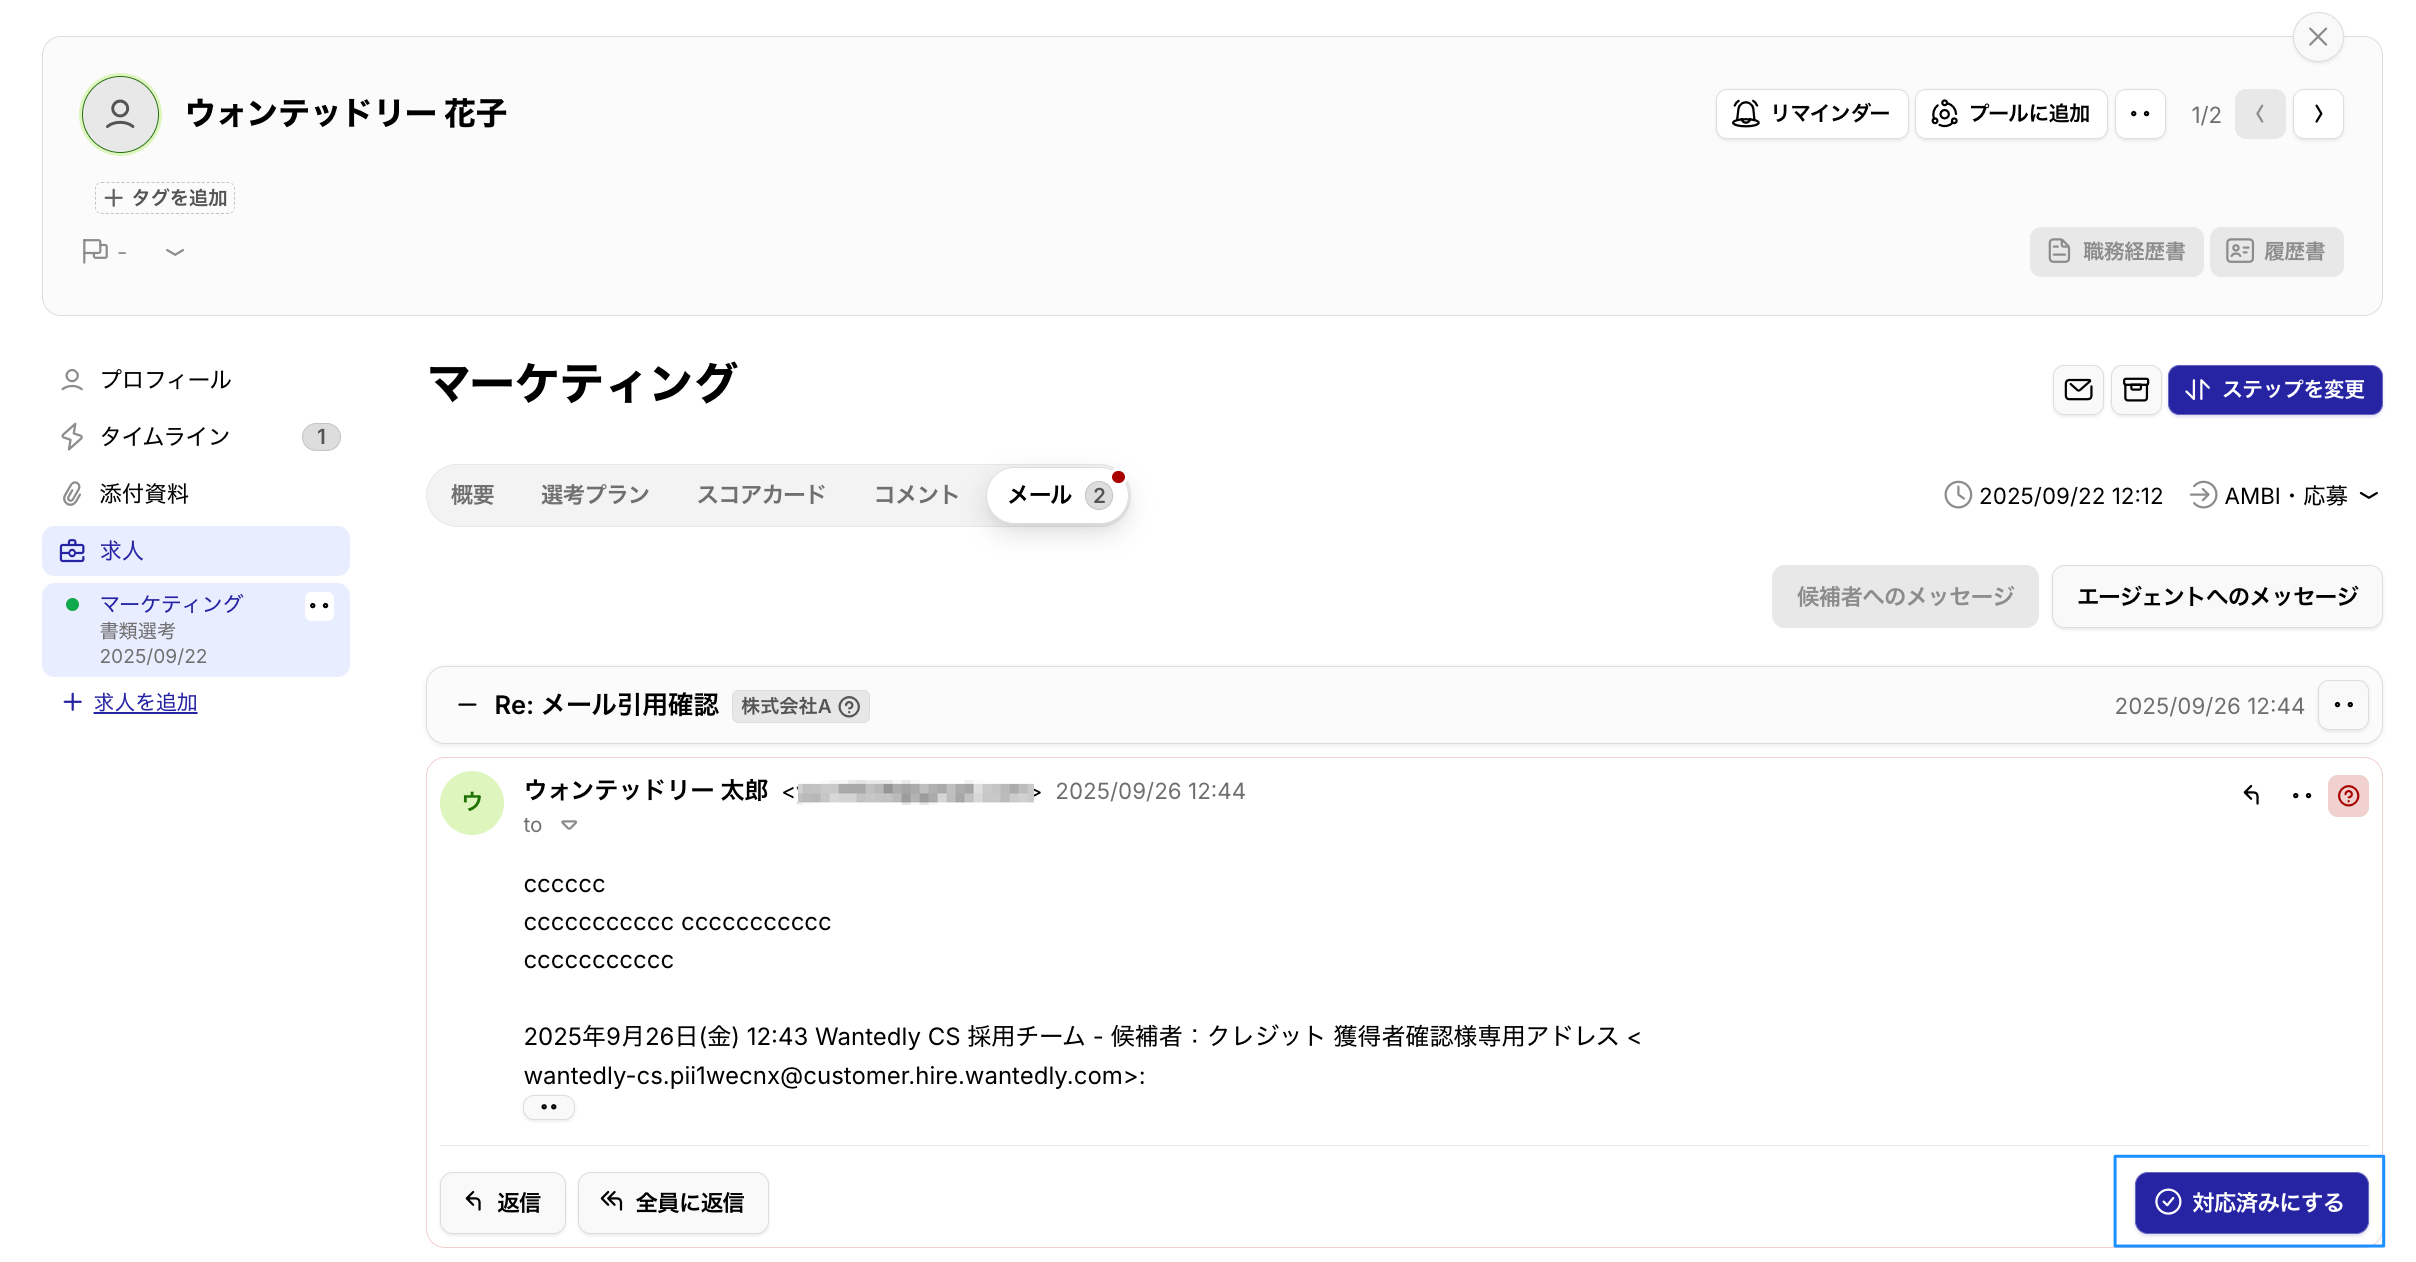The height and width of the screenshot is (1262, 2416).
Task: Expand the email recipients 'to' arrow
Action: point(569,825)
